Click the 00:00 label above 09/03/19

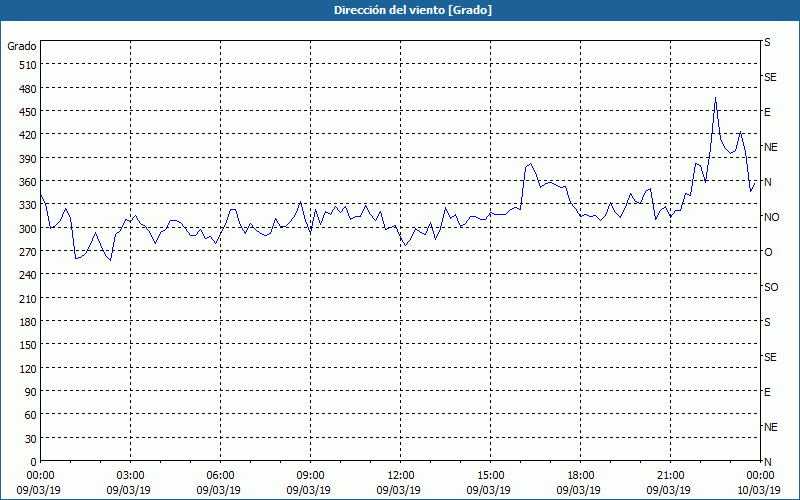(40, 476)
